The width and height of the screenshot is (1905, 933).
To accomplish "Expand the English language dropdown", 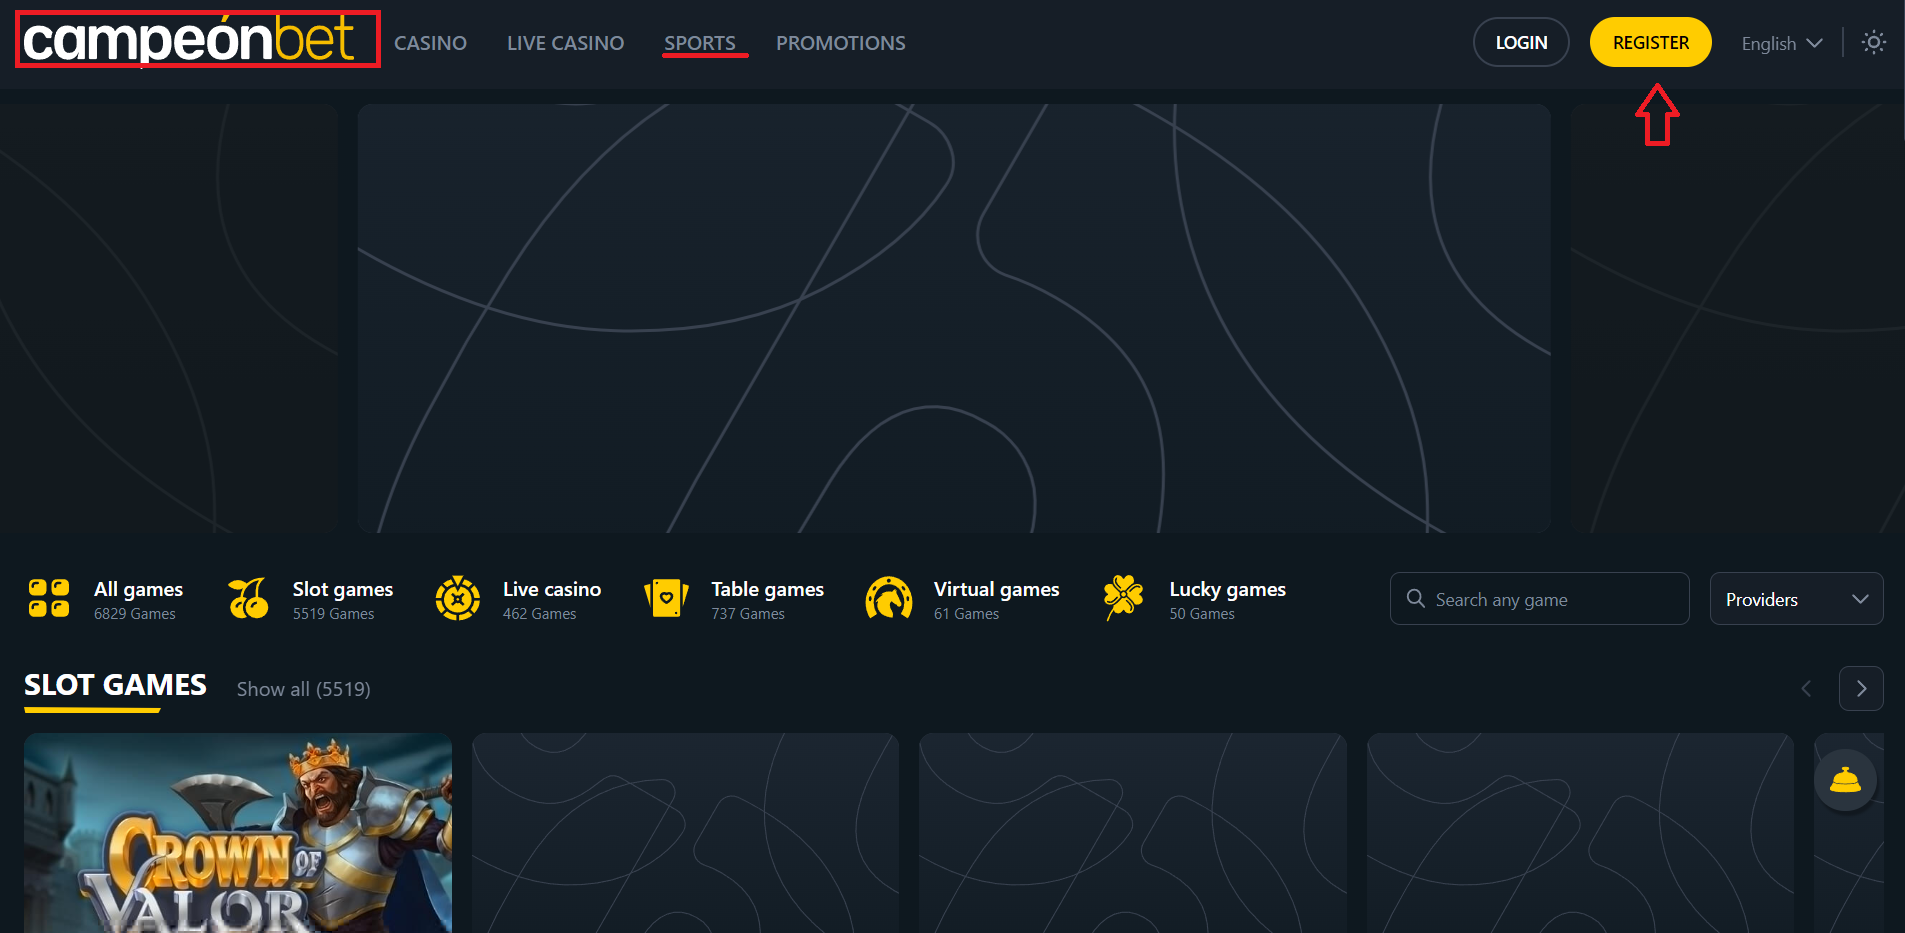I will point(1782,43).
